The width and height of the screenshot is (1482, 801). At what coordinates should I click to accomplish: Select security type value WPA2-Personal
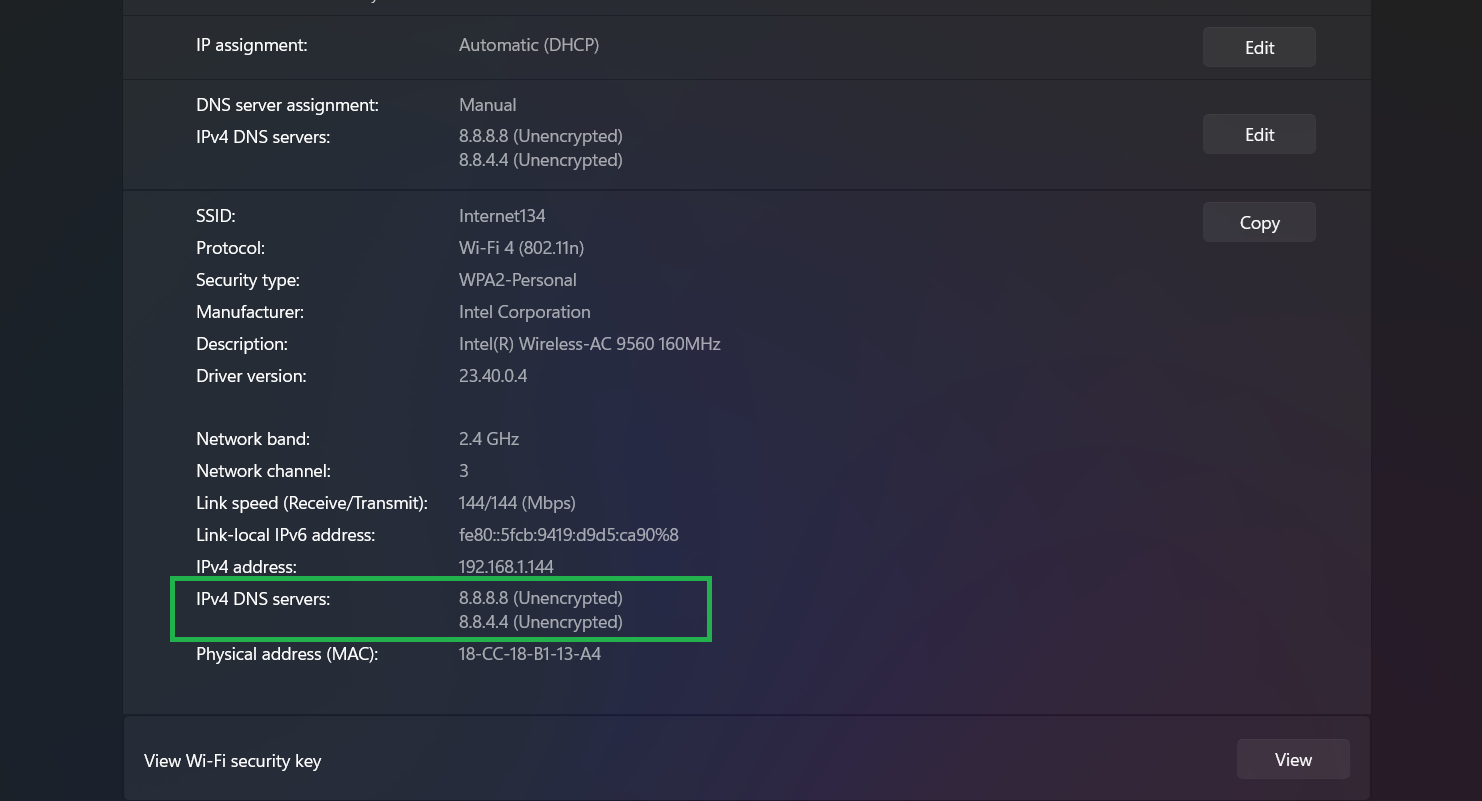click(x=518, y=280)
